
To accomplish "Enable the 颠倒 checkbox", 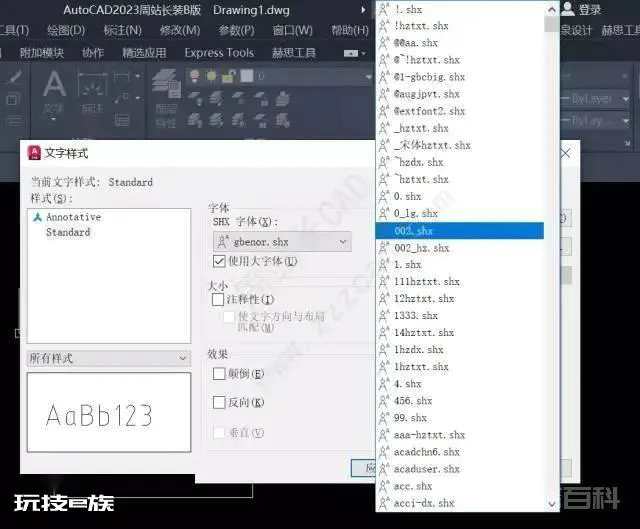I will (x=219, y=373).
